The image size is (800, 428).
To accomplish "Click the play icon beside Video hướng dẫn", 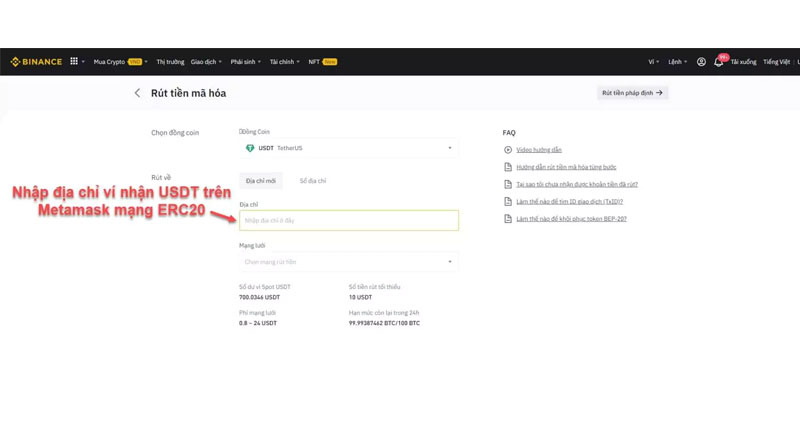I will [x=508, y=149].
